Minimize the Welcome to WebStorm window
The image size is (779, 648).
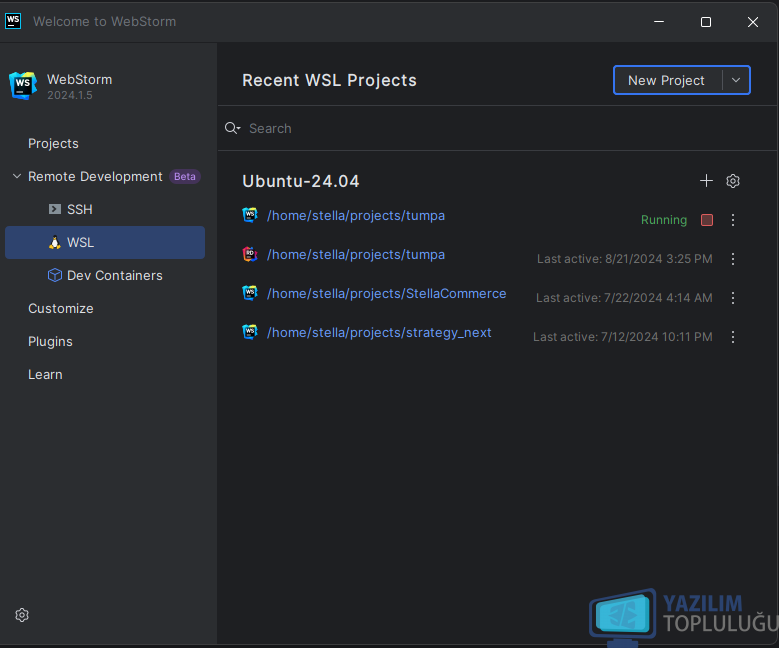(659, 21)
